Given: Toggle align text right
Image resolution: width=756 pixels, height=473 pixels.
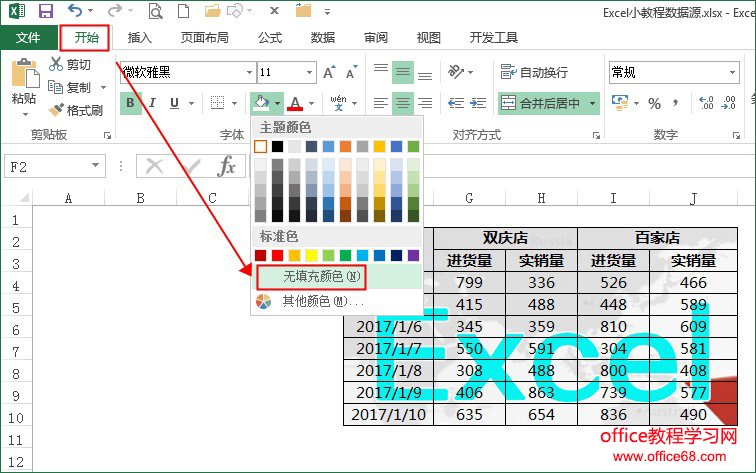Looking at the screenshot, I should coord(425,103).
